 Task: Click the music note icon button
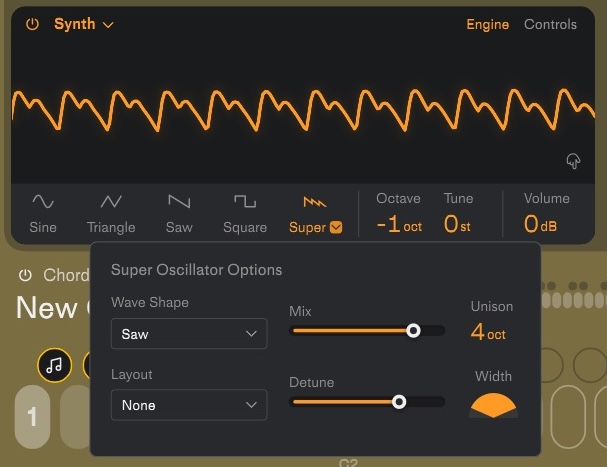(54, 365)
